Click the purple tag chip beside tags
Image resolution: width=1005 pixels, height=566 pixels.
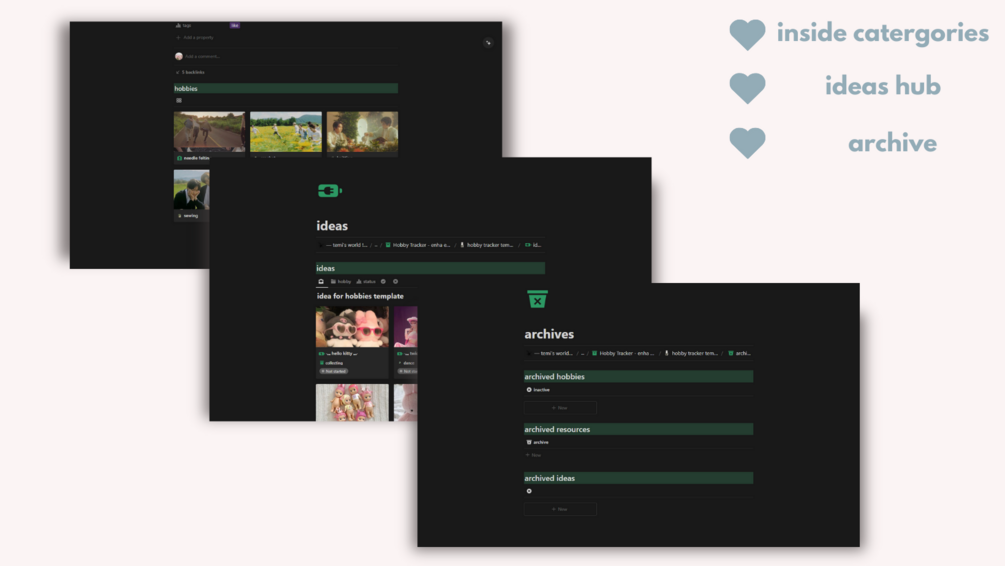pyautogui.click(x=235, y=26)
